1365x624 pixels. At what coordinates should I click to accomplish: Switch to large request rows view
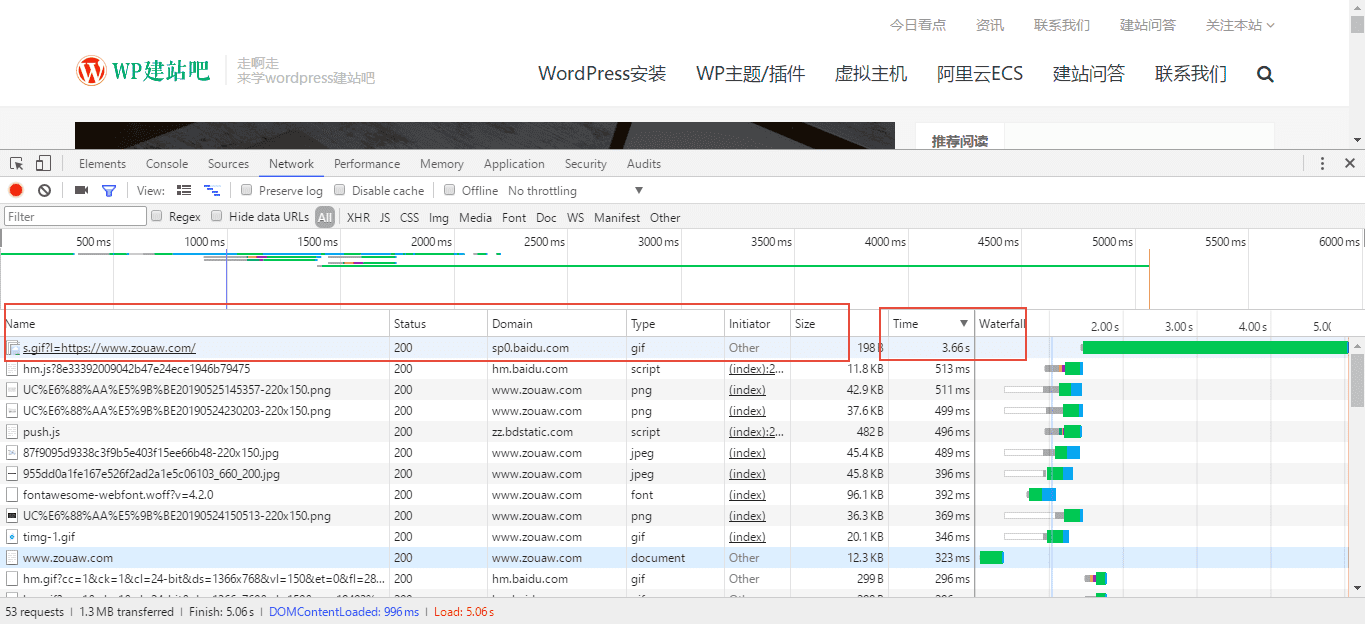coord(184,190)
